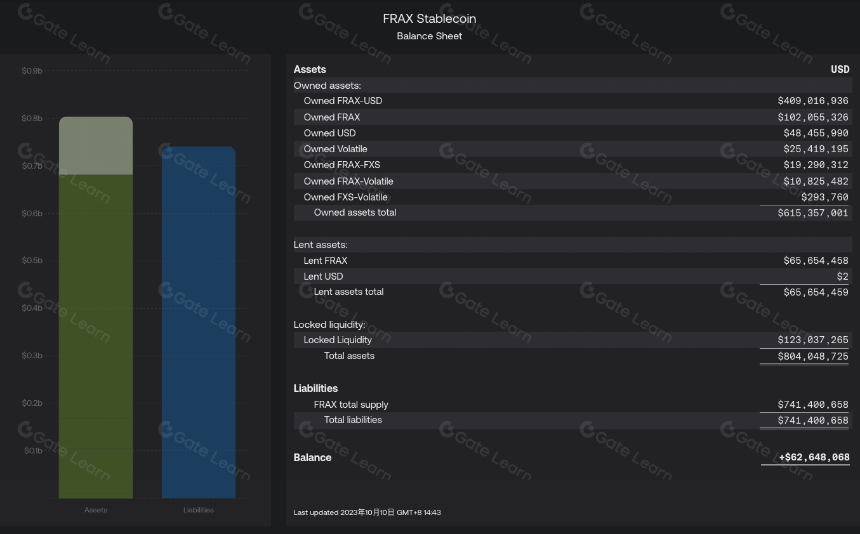This screenshot has height=534, width=860.
Task: Click the value $19,290,312
Action: coord(816,165)
